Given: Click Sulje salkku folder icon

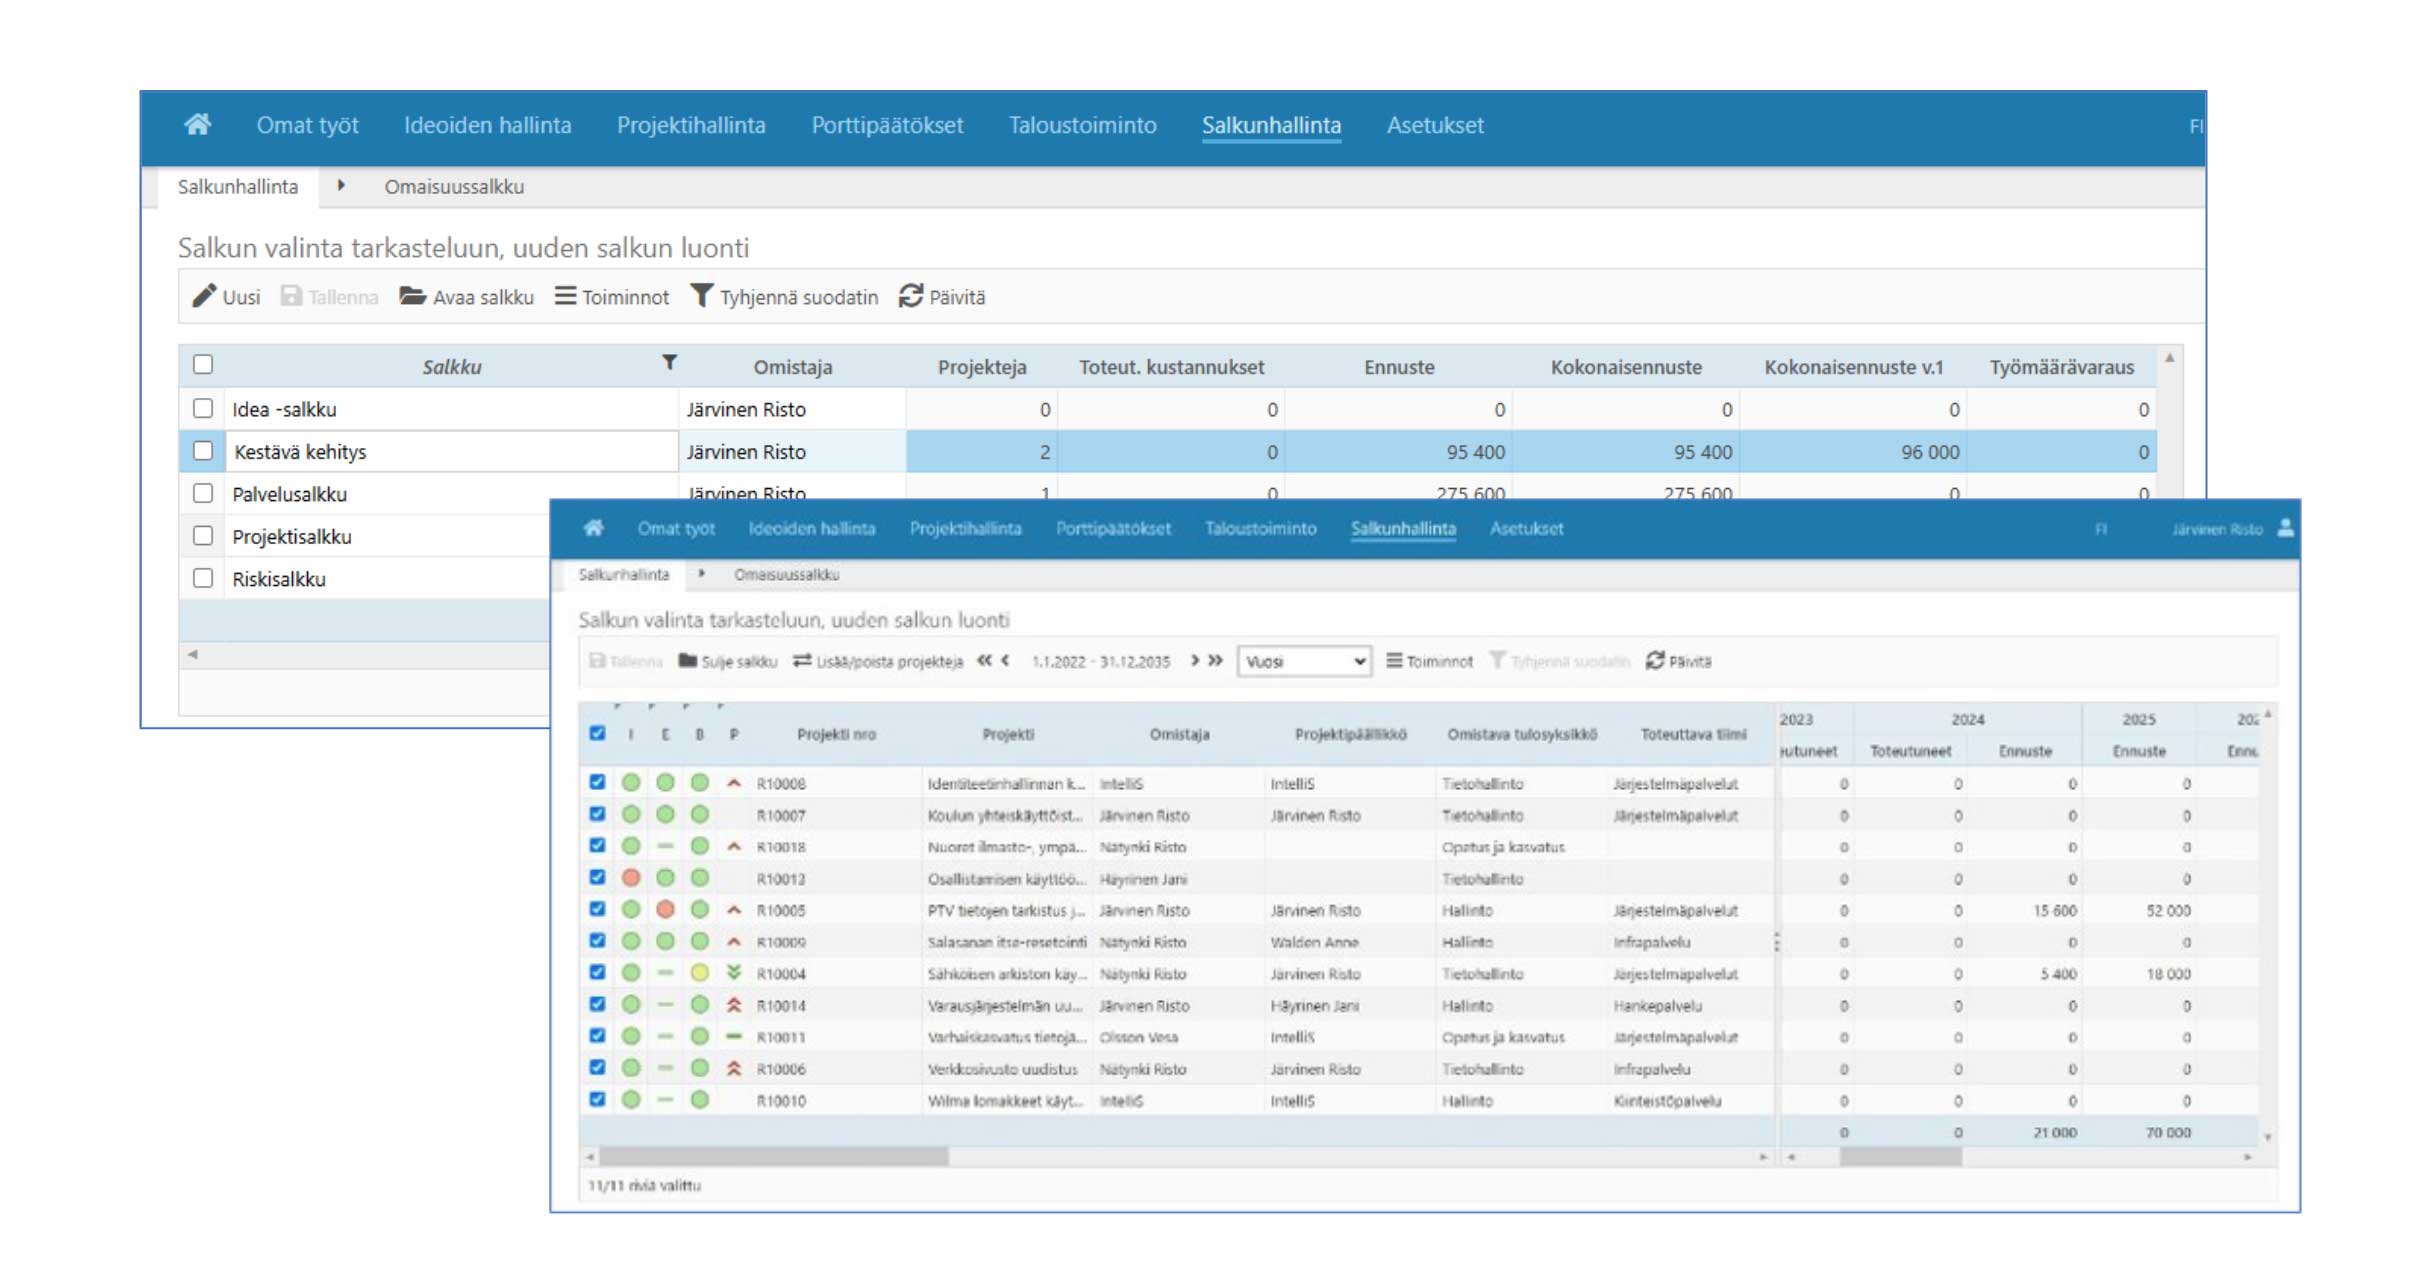Looking at the screenshot, I should coord(688,661).
